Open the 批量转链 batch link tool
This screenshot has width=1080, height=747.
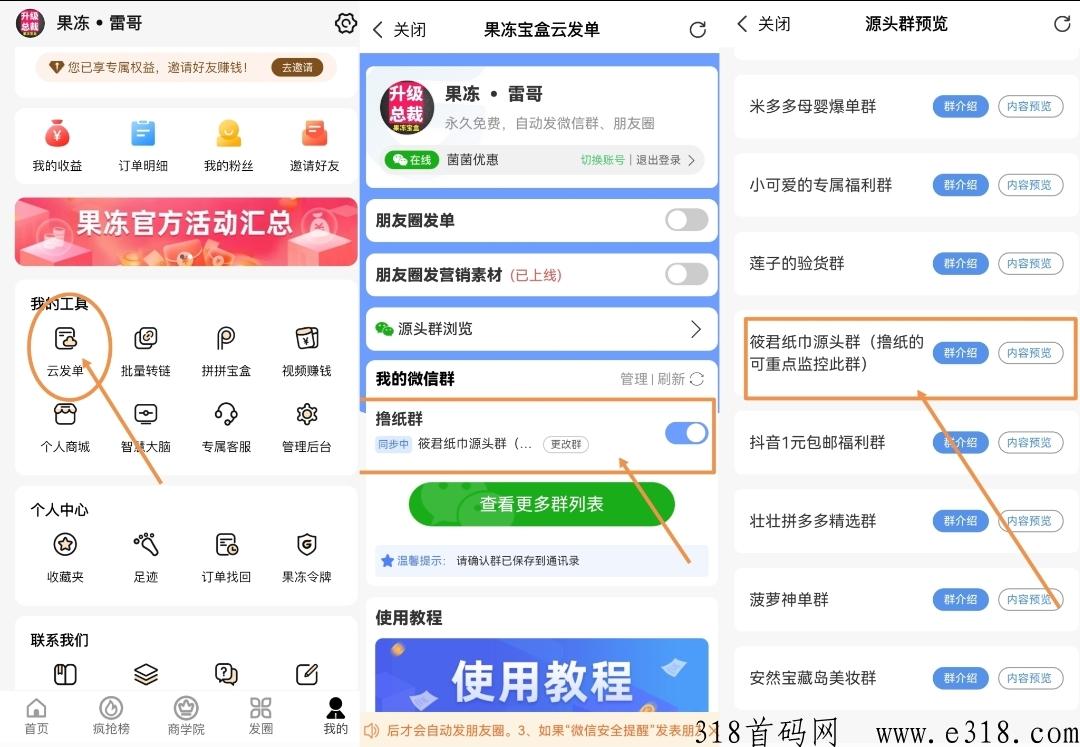145,350
